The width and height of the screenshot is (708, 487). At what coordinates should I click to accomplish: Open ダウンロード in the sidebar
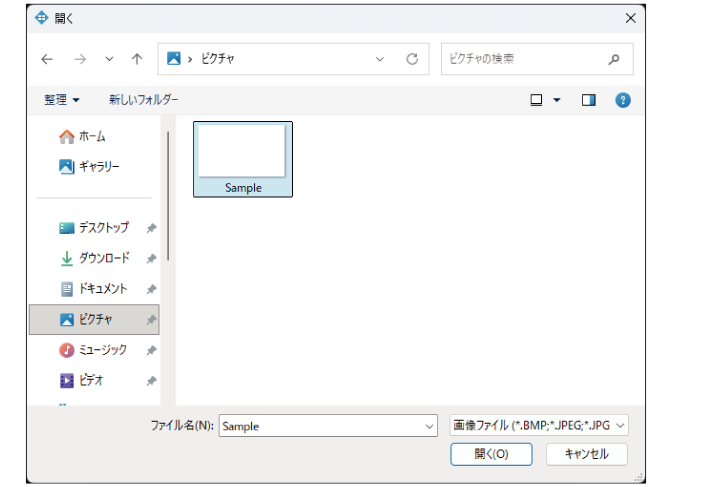pyautogui.click(x=94, y=258)
